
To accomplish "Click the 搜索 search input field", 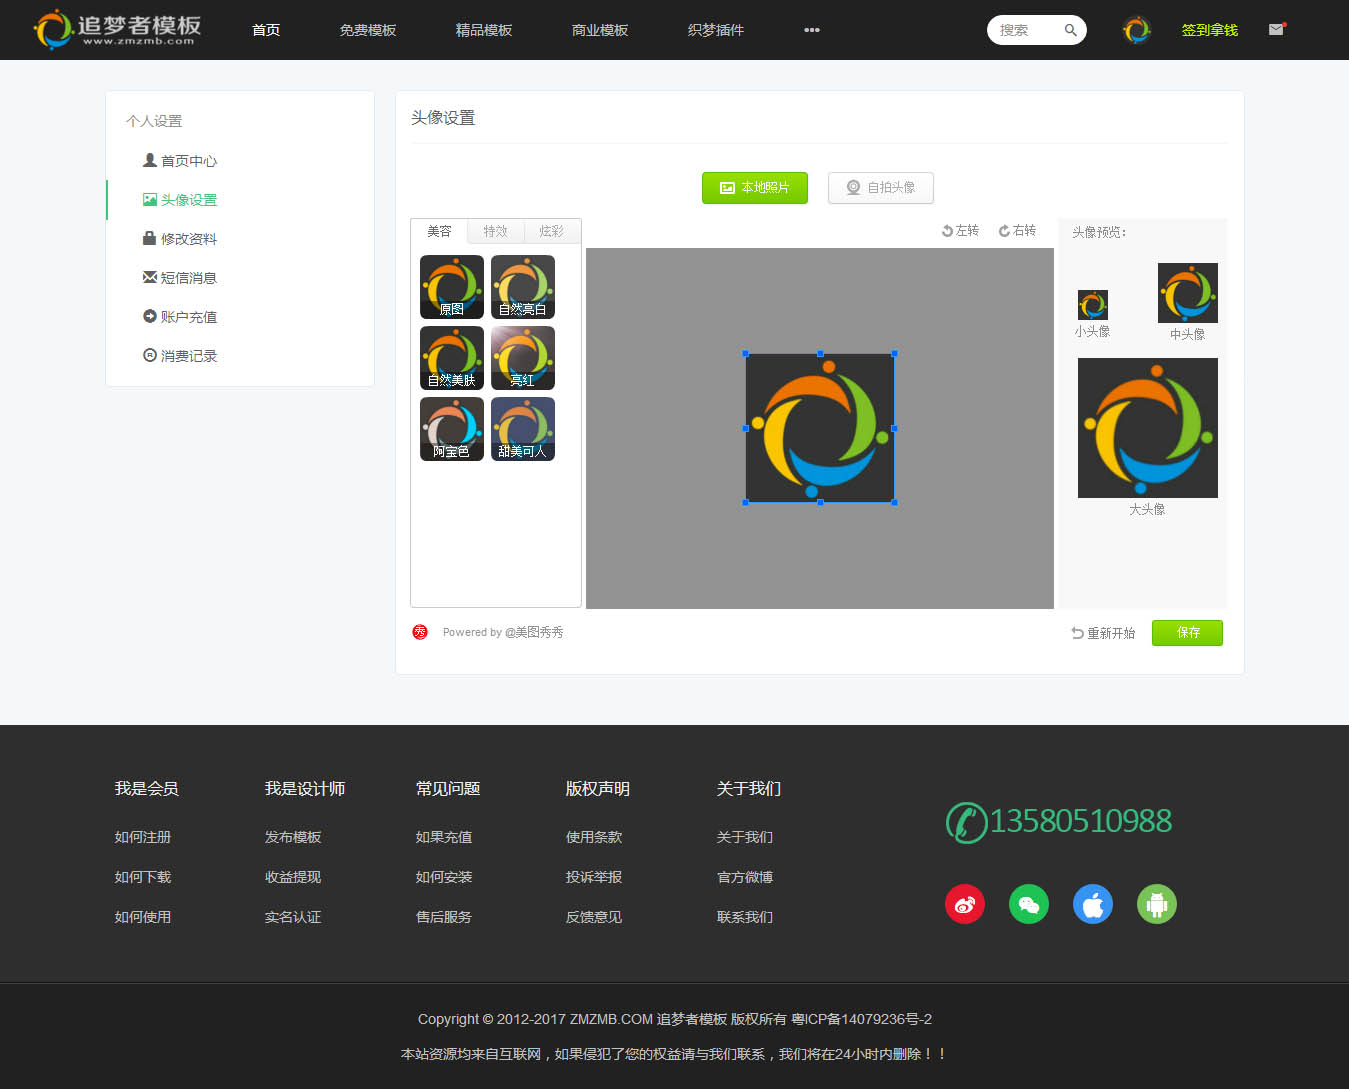I will pos(1022,30).
